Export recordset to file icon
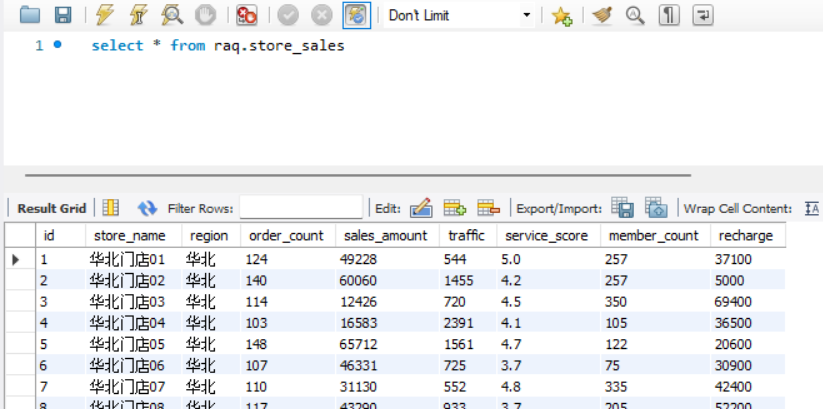Viewport: 823px width, 409px height. 622,208
